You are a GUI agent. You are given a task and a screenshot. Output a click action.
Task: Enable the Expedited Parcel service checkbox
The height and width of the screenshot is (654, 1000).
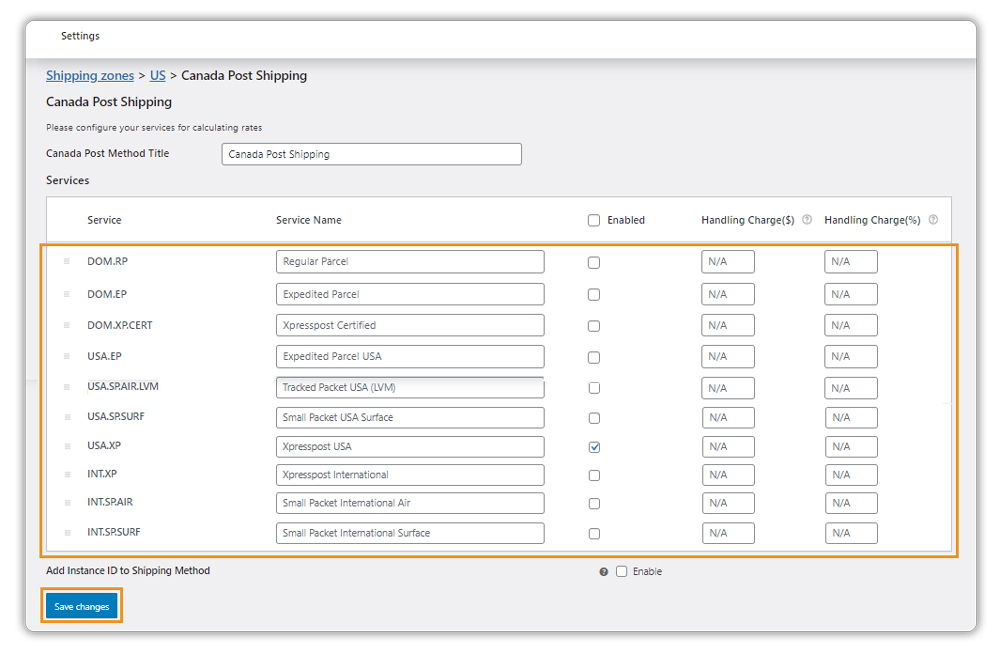(594, 295)
